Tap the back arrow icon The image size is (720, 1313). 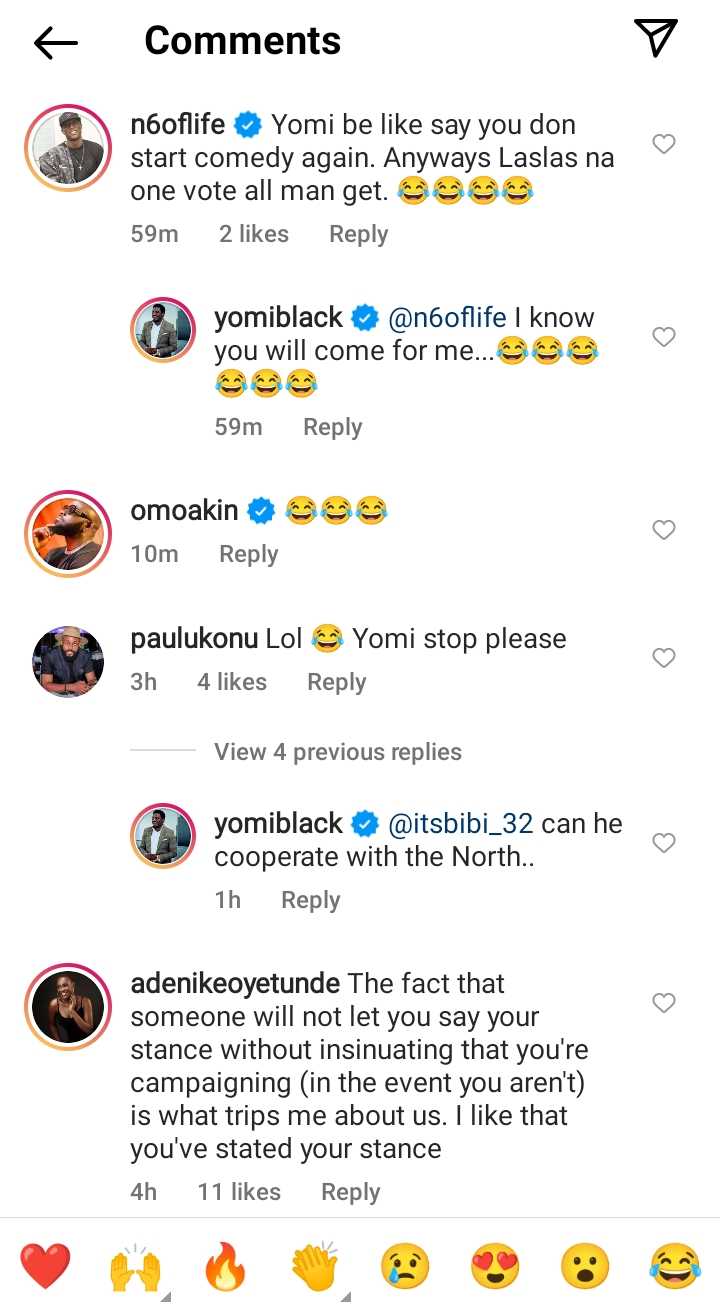click(x=56, y=42)
